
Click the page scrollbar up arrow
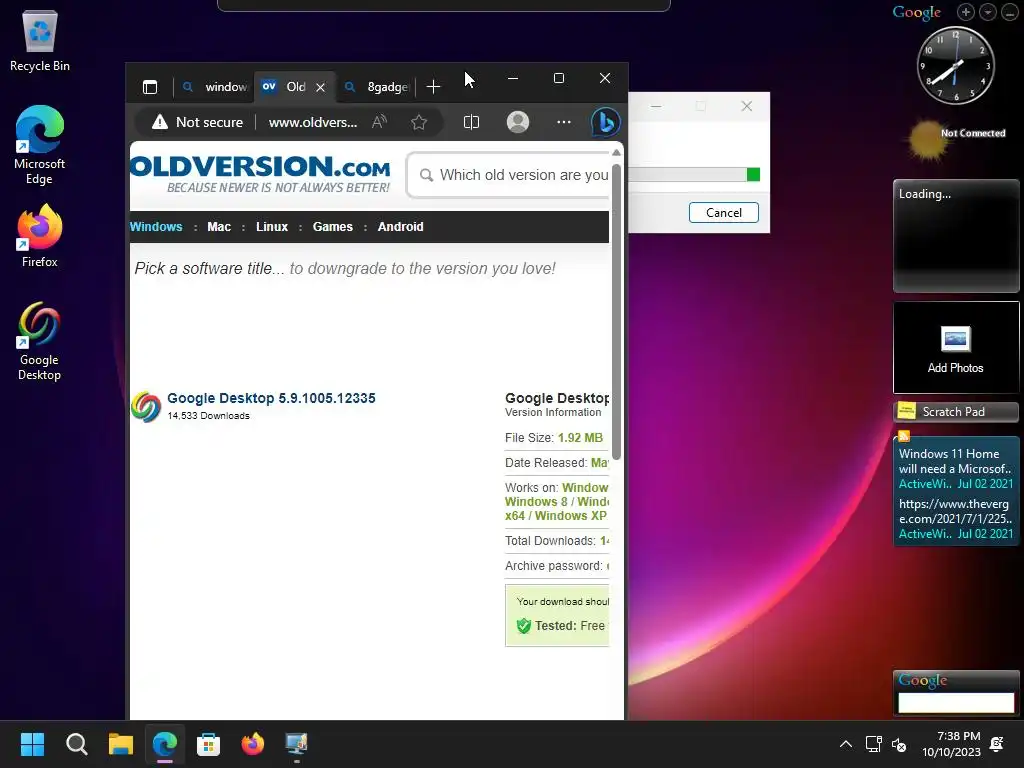616,153
